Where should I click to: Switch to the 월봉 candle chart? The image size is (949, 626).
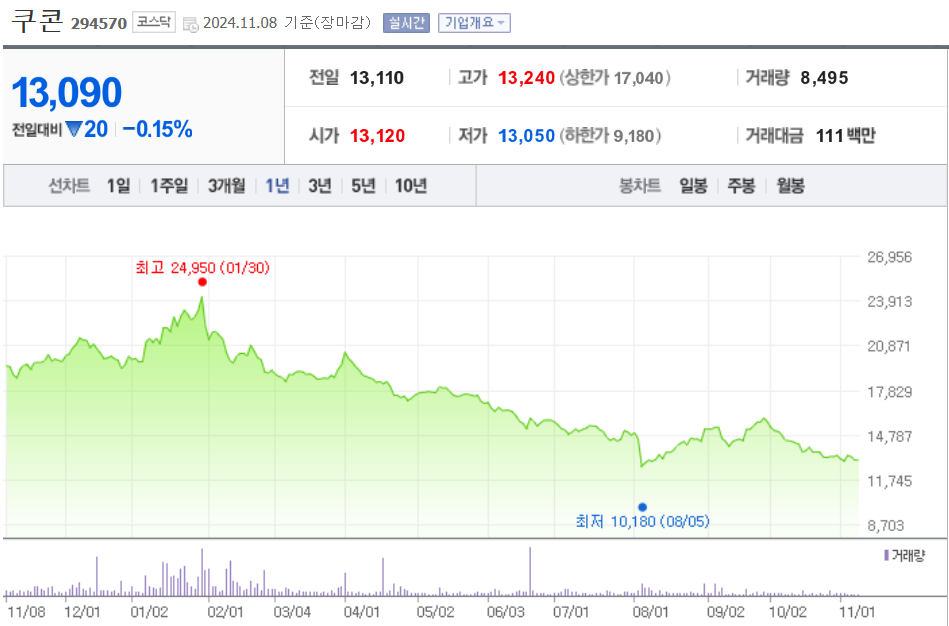[790, 186]
